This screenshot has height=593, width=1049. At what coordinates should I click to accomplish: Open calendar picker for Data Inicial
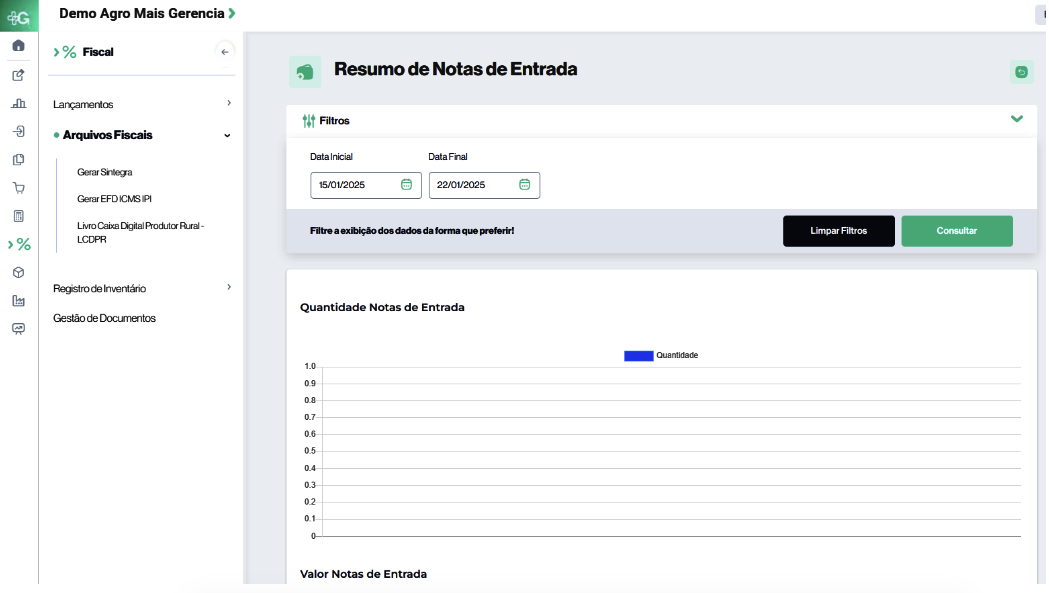click(406, 185)
